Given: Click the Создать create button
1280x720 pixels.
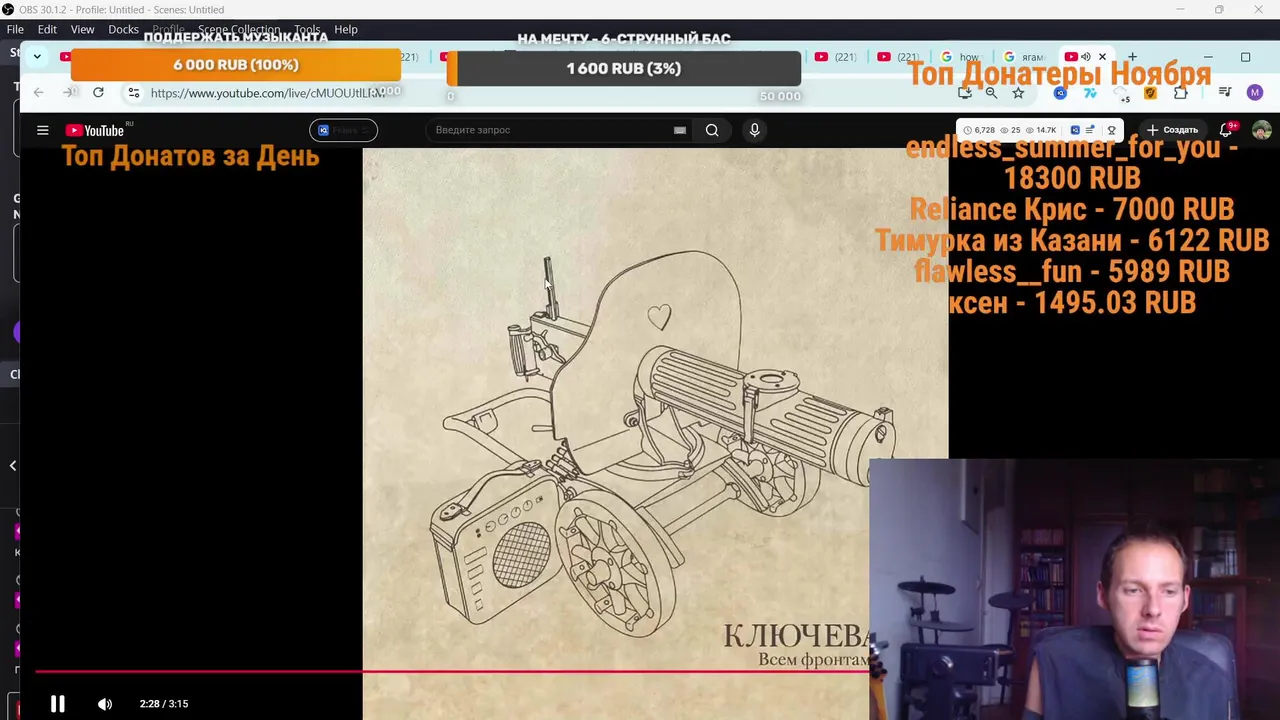Looking at the screenshot, I should click(1172, 130).
